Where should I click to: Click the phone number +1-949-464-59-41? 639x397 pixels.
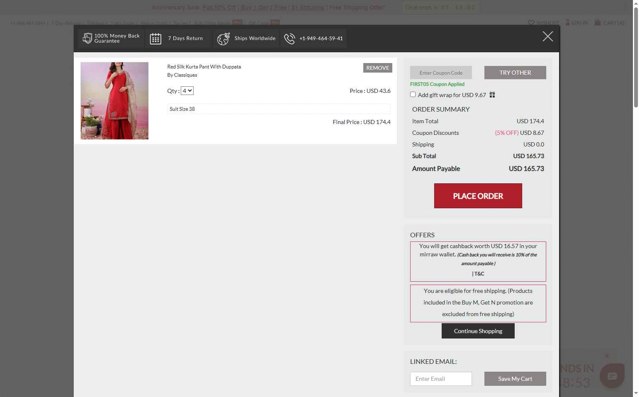click(x=321, y=38)
